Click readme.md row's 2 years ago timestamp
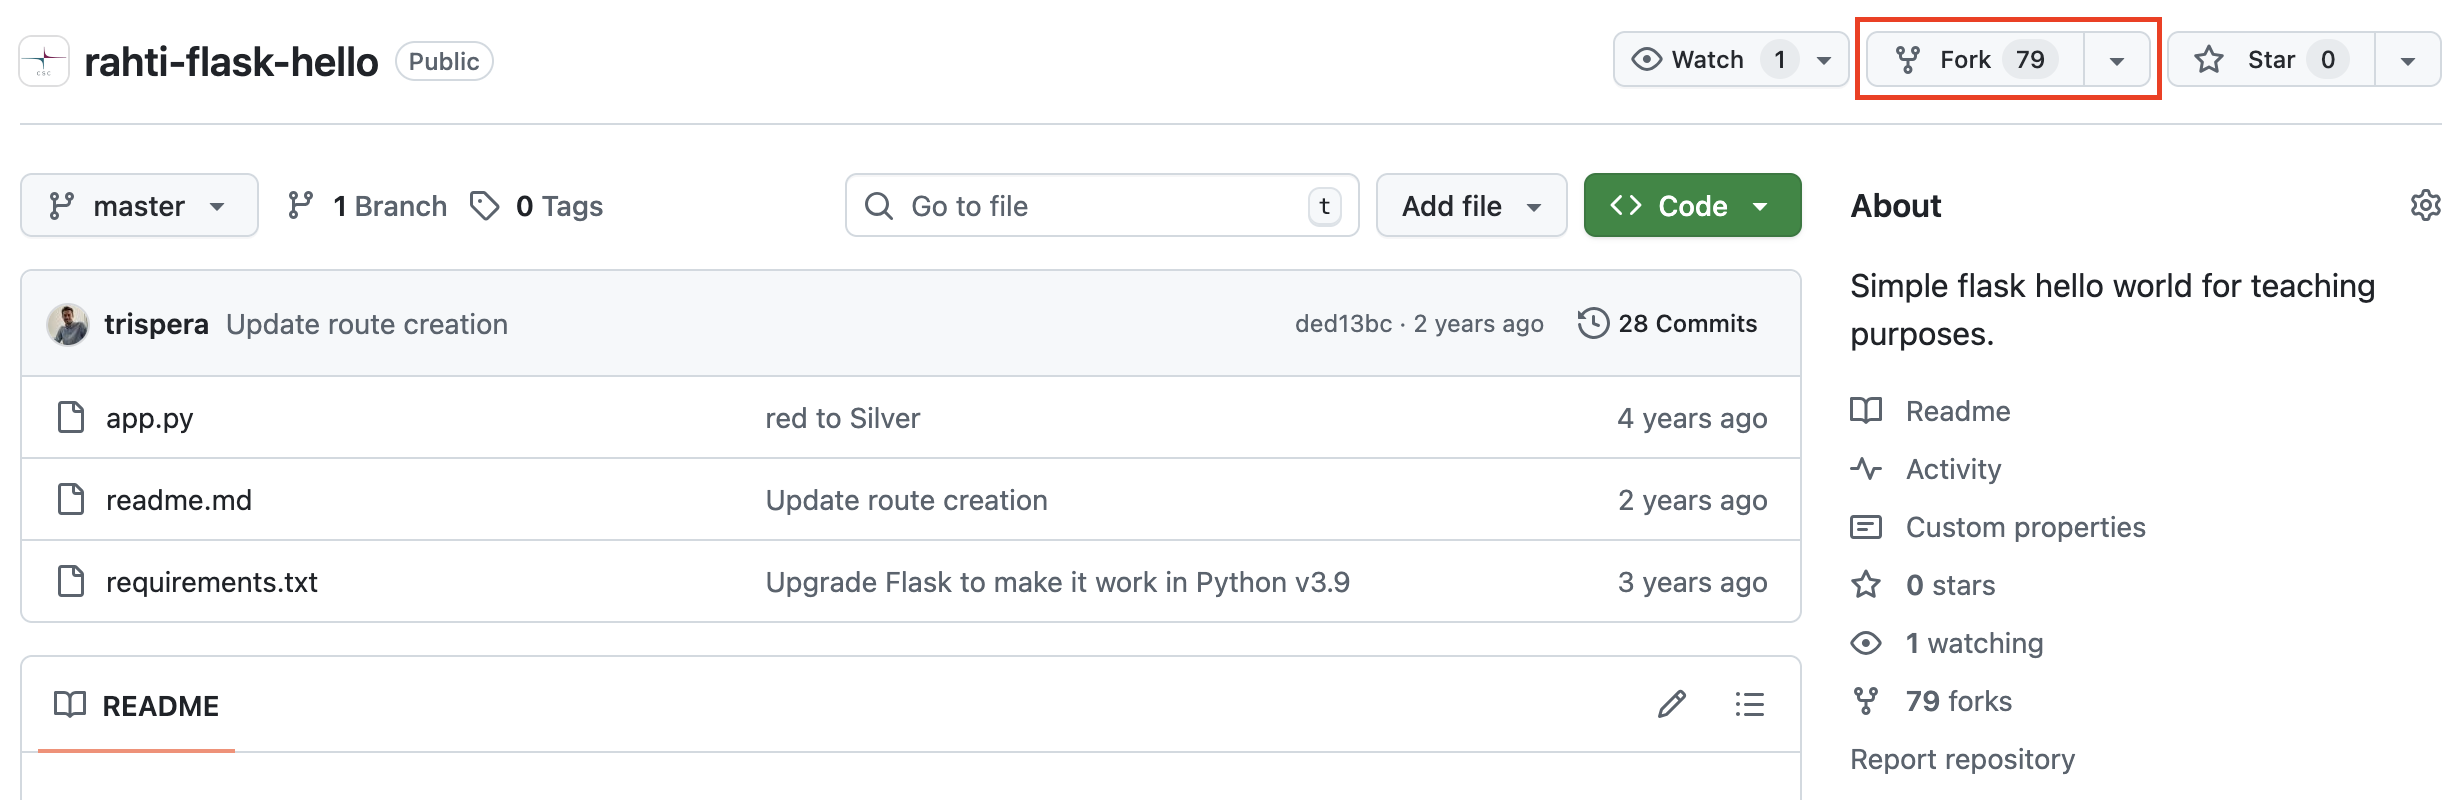The width and height of the screenshot is (2458, 800). point(1692,500)
